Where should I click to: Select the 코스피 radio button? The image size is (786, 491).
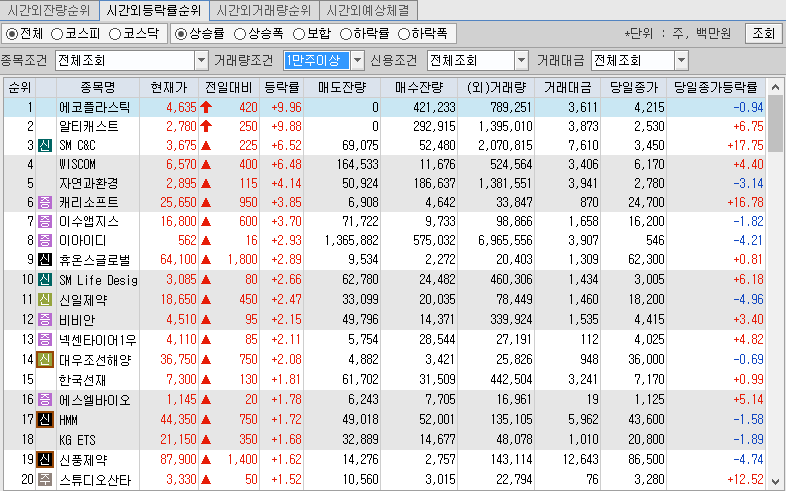(x=57, y=34)
